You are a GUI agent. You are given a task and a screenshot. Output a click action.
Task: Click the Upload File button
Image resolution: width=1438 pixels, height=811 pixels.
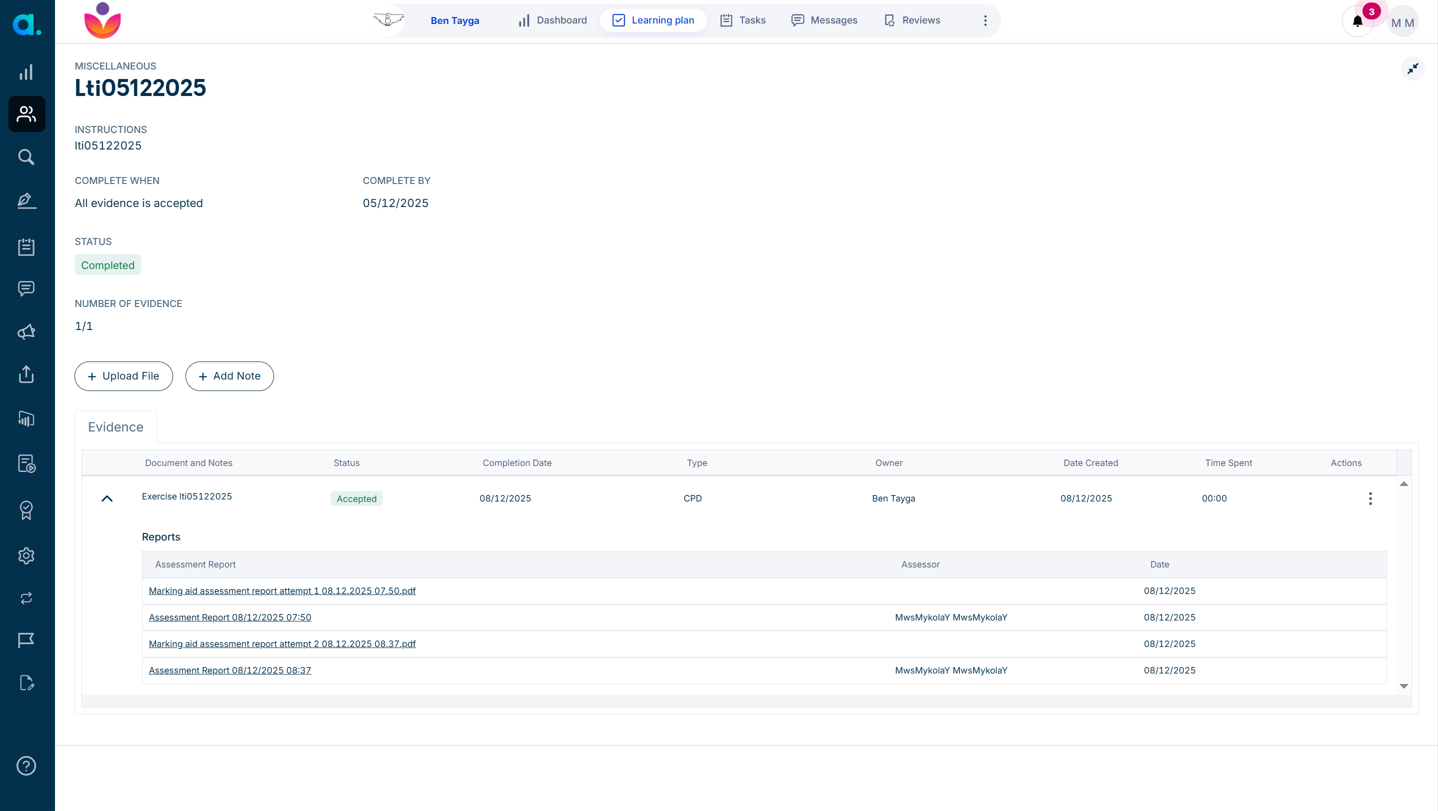[124, 376]
